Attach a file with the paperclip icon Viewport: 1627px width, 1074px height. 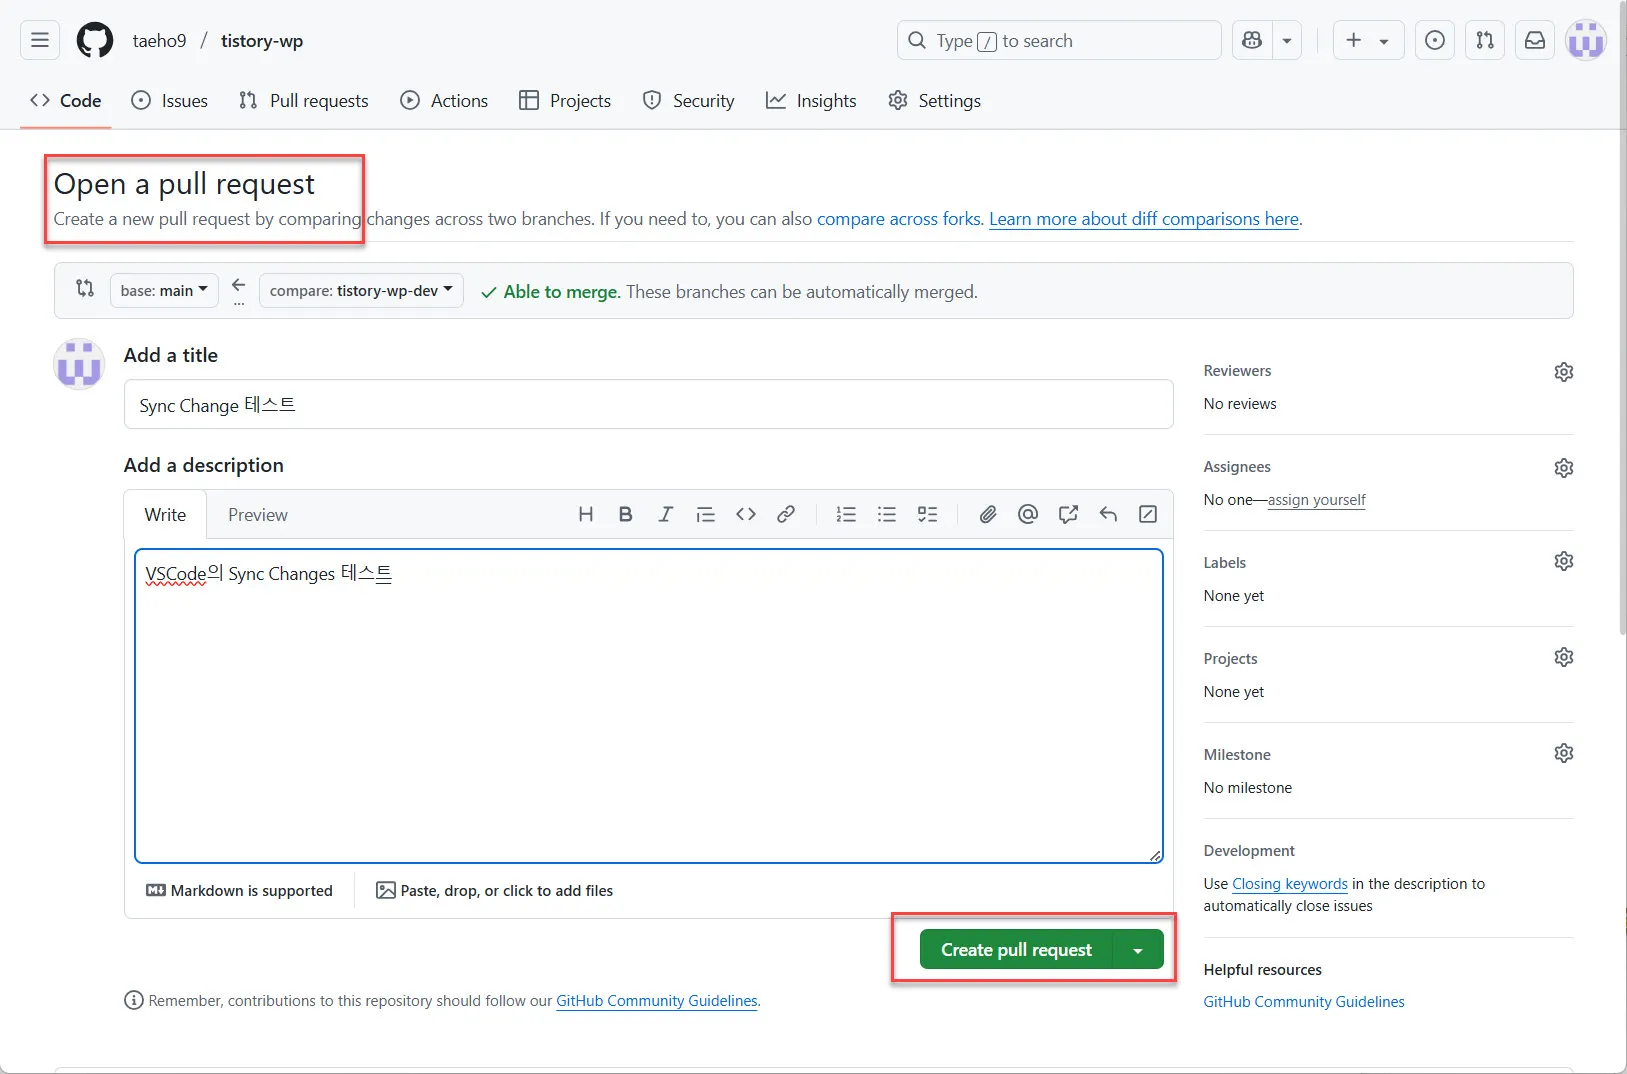click(x=987, y=514)
